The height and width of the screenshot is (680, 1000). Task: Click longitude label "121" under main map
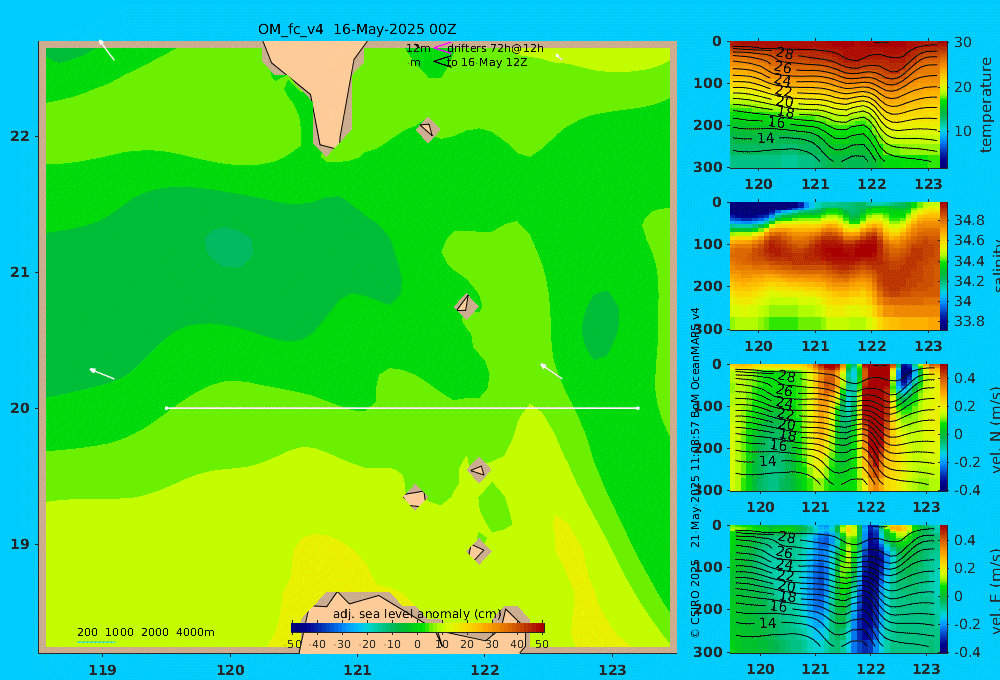[357, 670]
